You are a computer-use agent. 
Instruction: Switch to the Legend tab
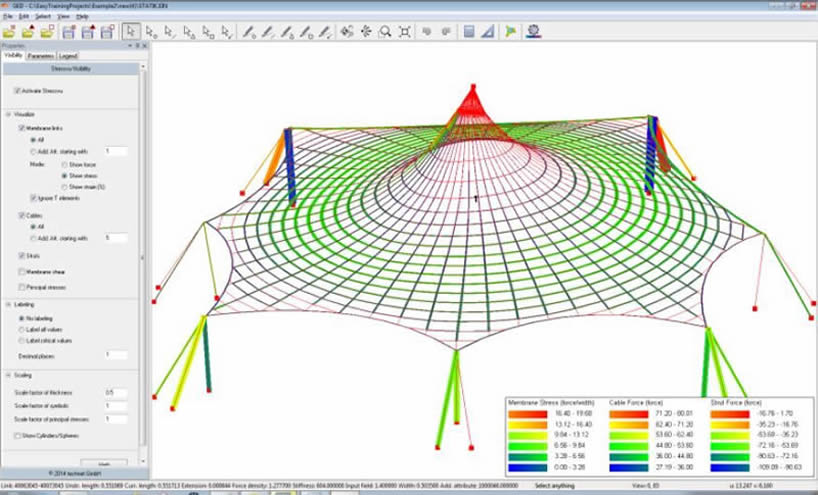(x=68, y=56)
